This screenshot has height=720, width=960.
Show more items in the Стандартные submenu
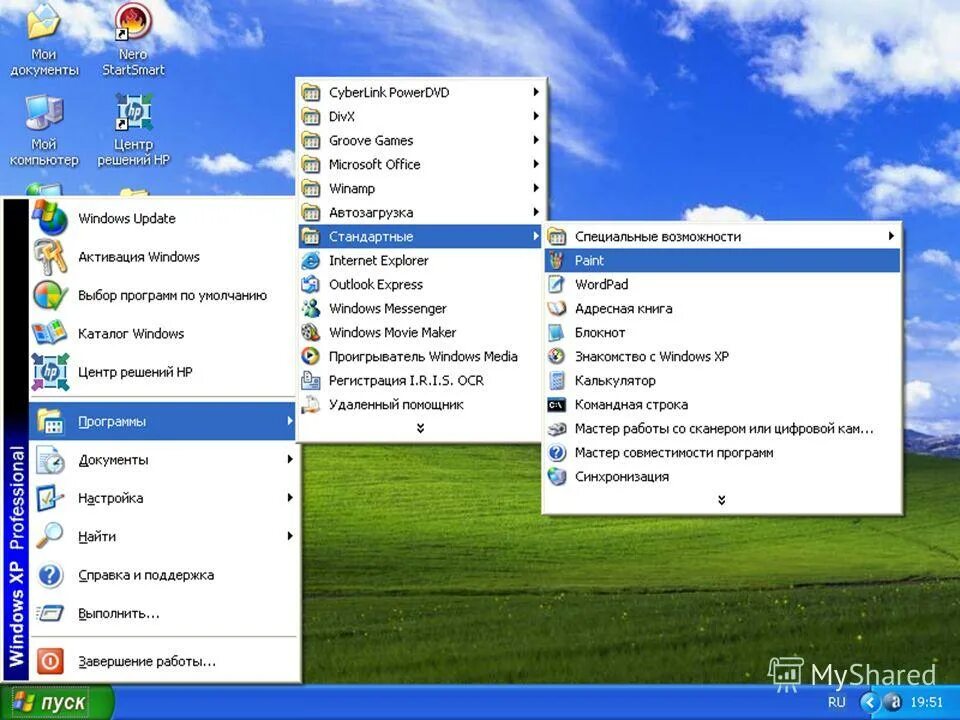point(722,500)
